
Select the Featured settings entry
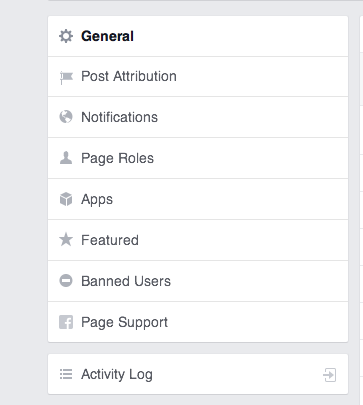click(198, 240)
